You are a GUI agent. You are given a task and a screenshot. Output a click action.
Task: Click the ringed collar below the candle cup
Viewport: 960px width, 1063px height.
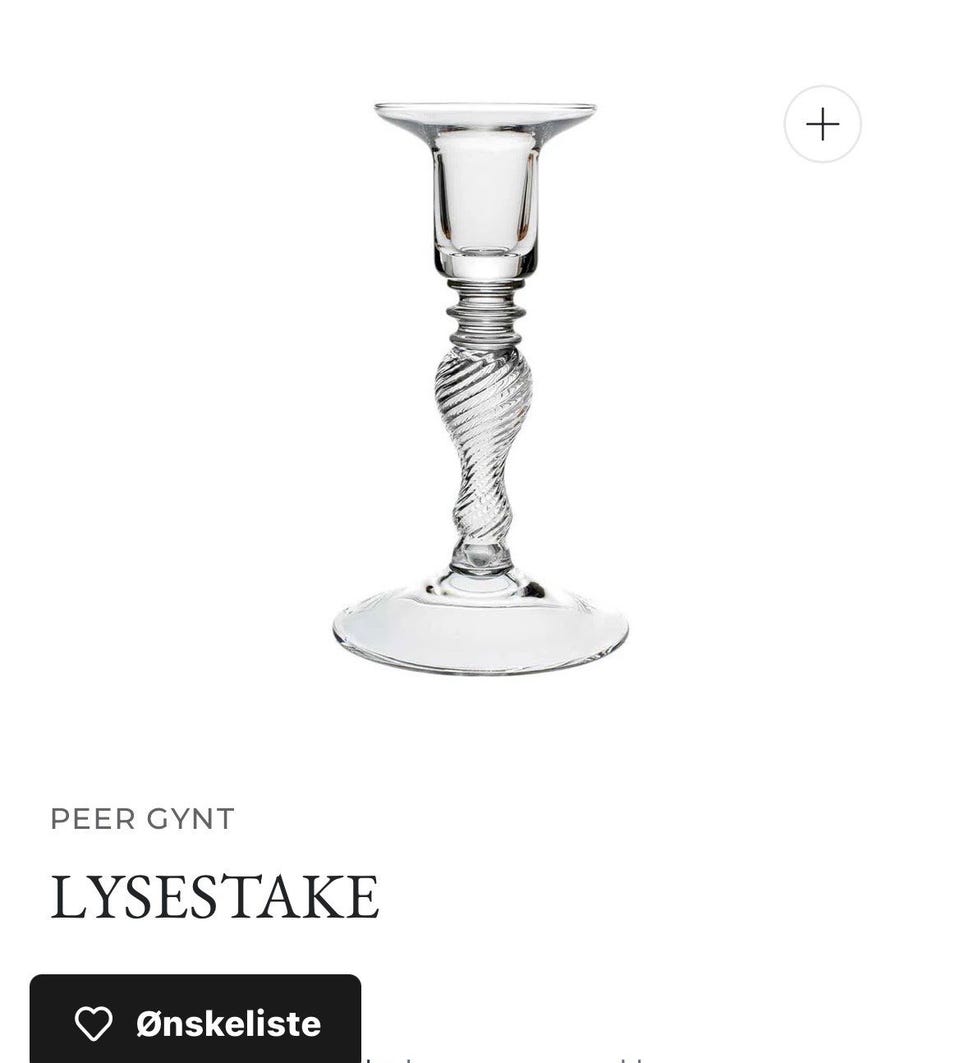pyautogui.click(x=485, y=313)
